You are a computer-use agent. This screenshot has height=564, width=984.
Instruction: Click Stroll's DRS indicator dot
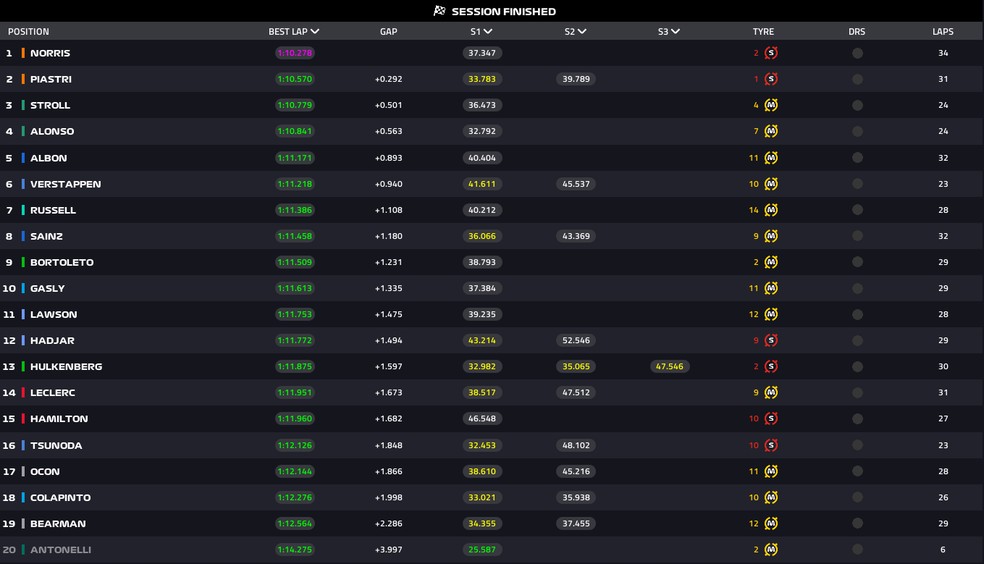click(857, 105)
